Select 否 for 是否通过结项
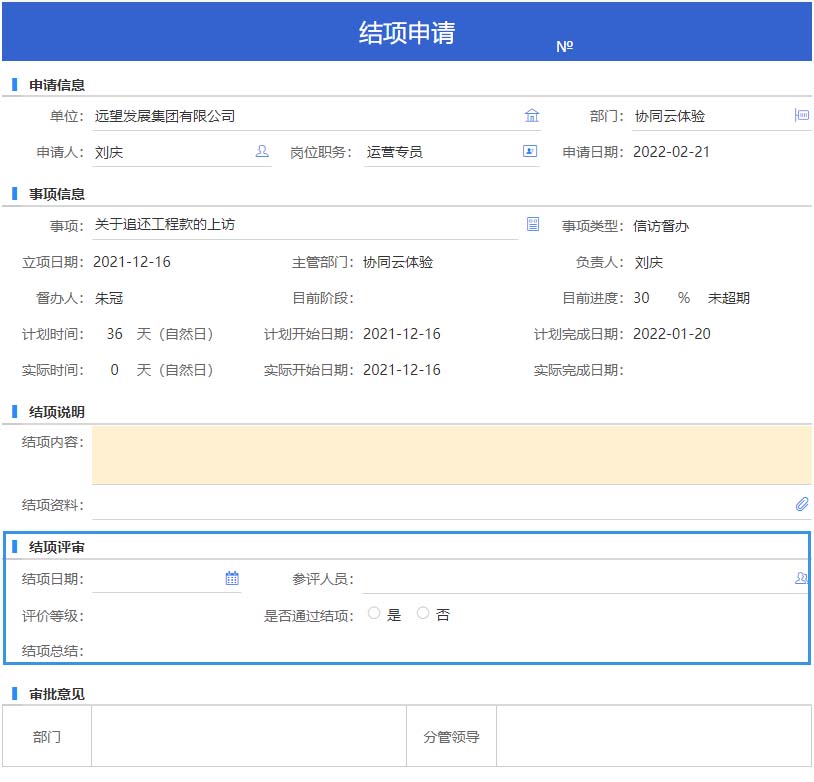 click(x=423, y=614)
